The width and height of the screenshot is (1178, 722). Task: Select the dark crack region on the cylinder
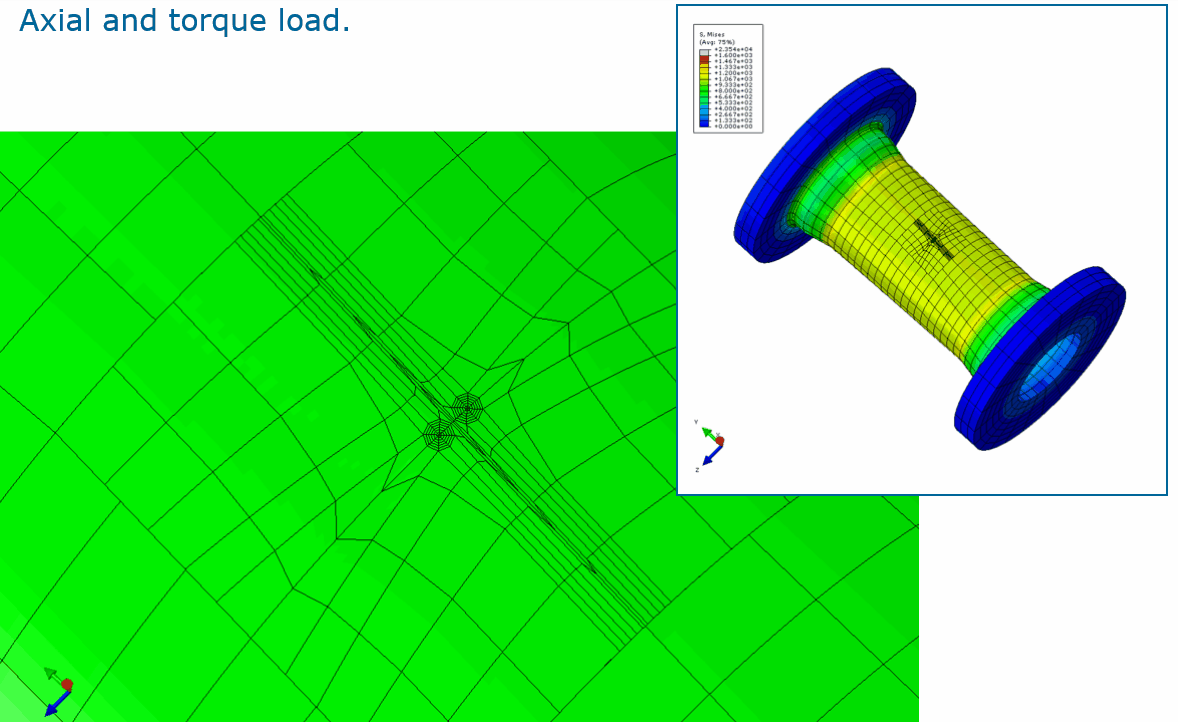tap(932, 238)
